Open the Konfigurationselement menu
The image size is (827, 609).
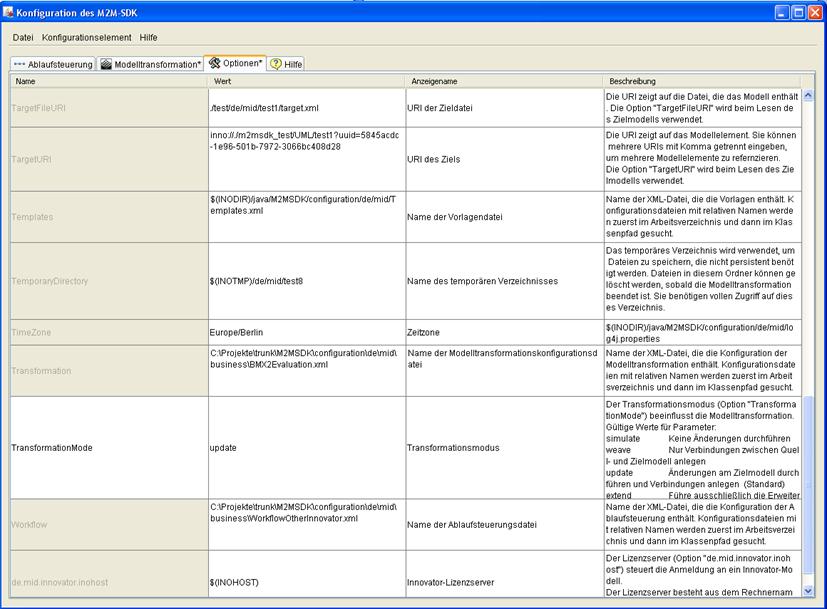point(86,37)
